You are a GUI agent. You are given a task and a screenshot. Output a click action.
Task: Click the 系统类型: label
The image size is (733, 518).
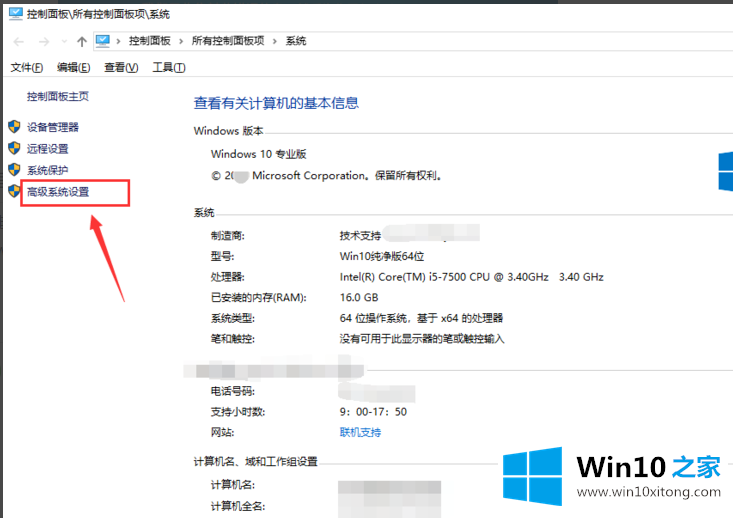coord(233,318)
